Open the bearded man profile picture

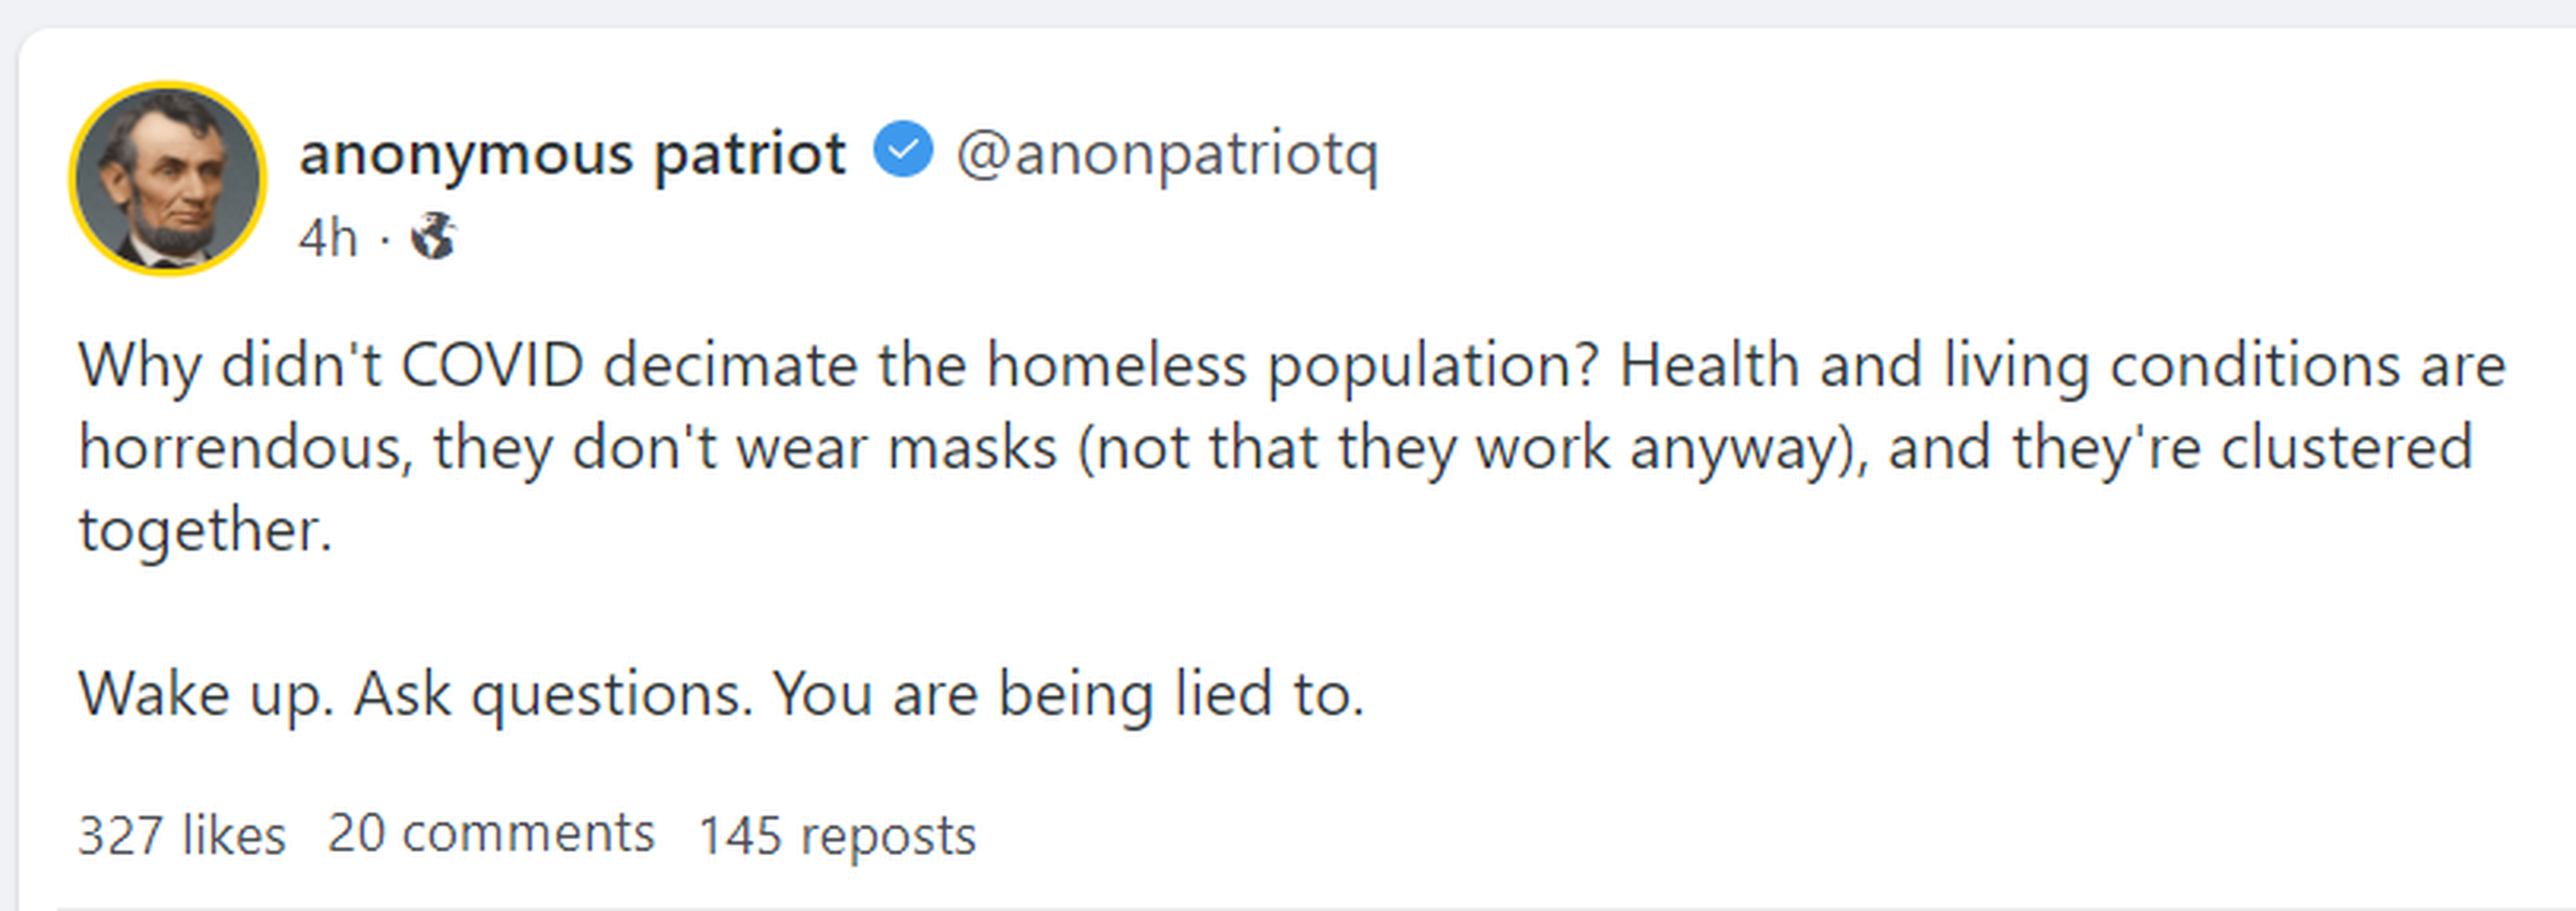pyautogui.click(x=168, y=179)
